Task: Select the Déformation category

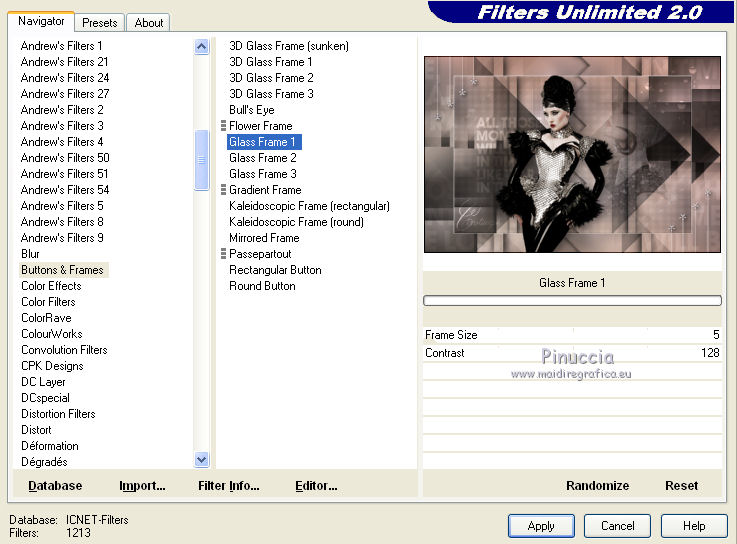Action: [x=50, y=445]
